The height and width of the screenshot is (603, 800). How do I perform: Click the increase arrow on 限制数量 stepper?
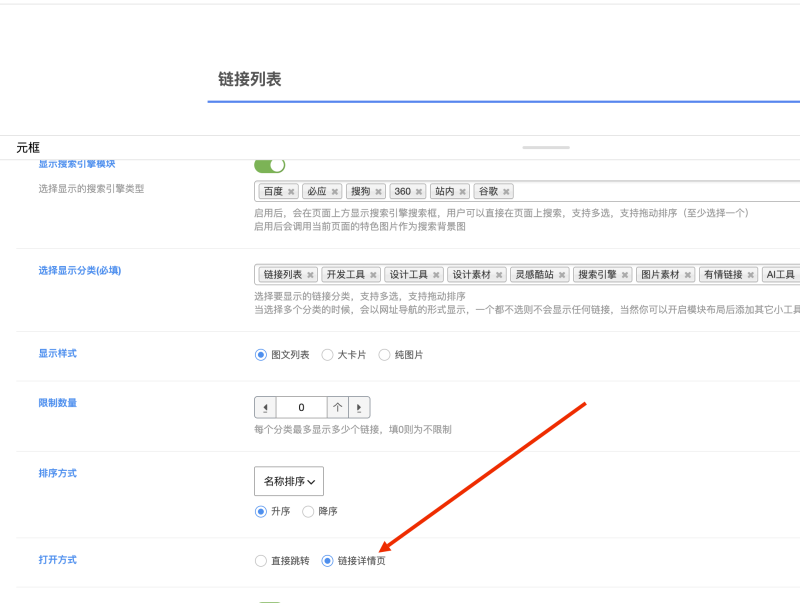(x=359, y=408)
